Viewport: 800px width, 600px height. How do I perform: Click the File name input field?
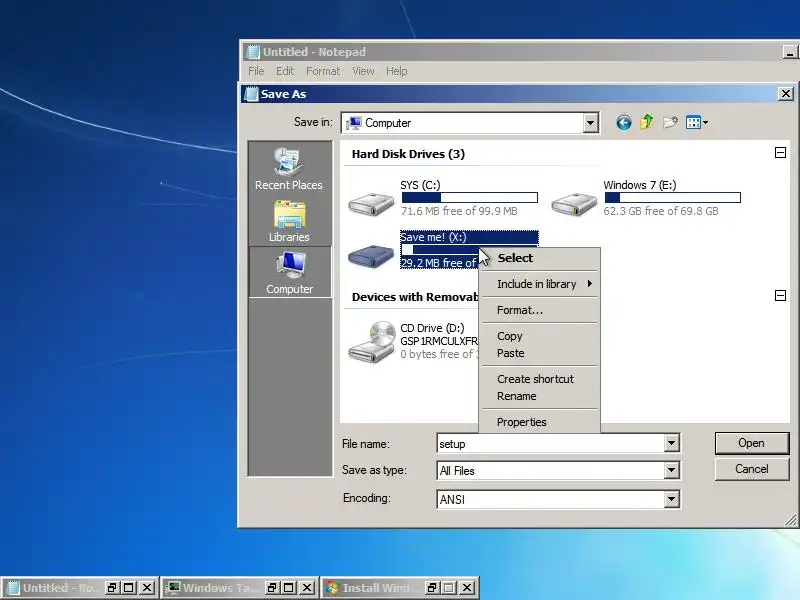(551, 443)
